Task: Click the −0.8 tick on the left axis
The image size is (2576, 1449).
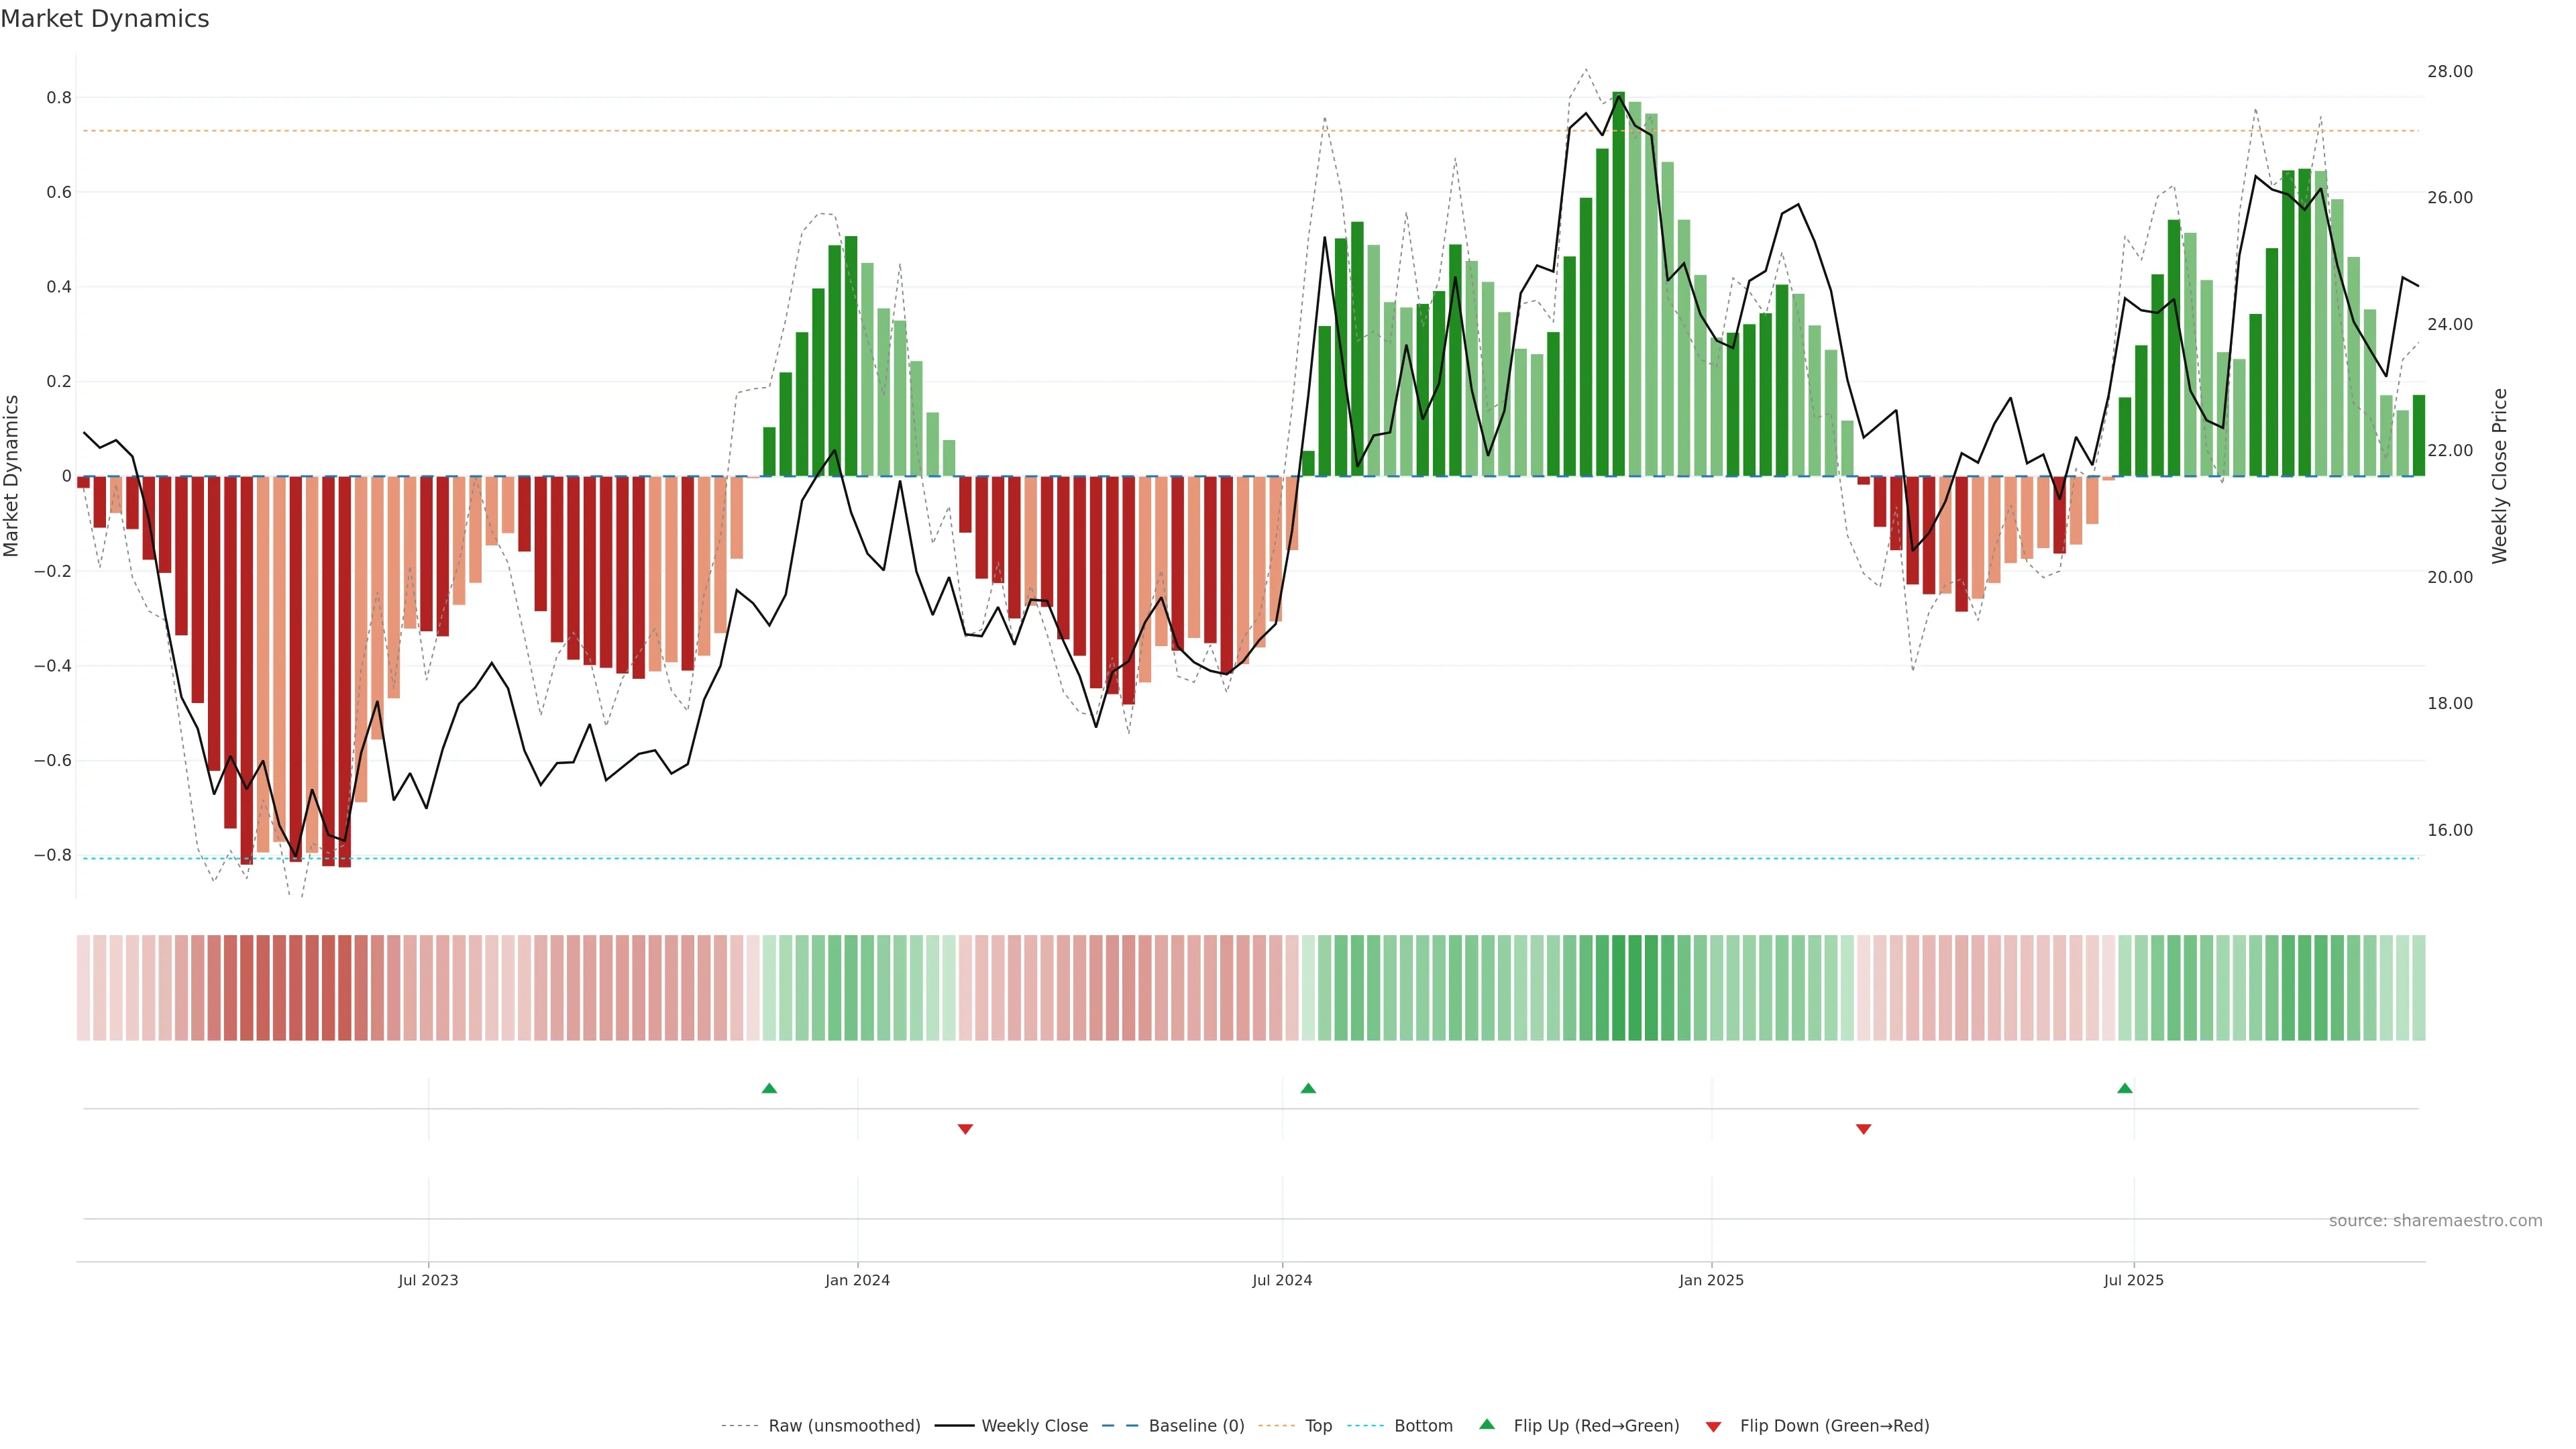Action: (x=52, y=855)
